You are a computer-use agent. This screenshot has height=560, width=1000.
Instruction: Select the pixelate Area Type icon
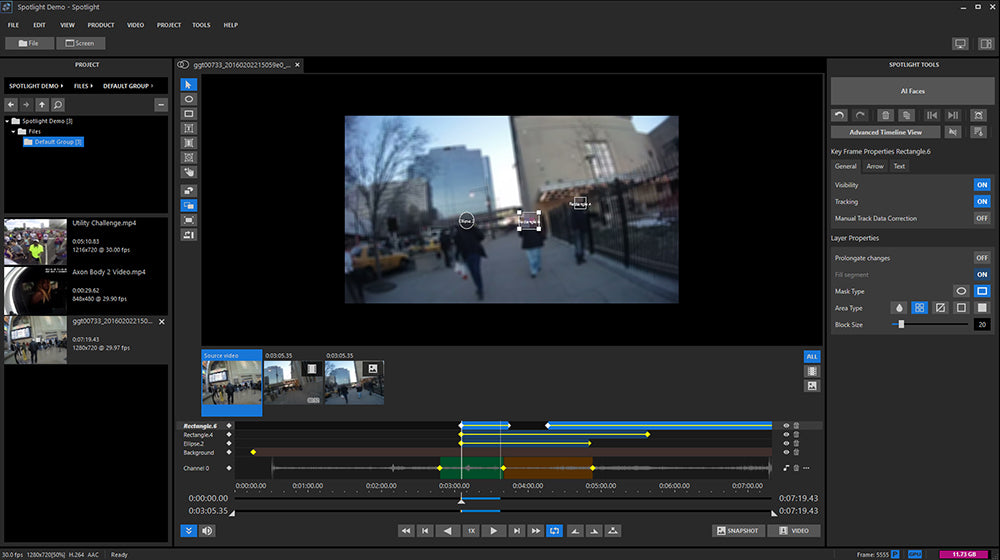point(921,308)
